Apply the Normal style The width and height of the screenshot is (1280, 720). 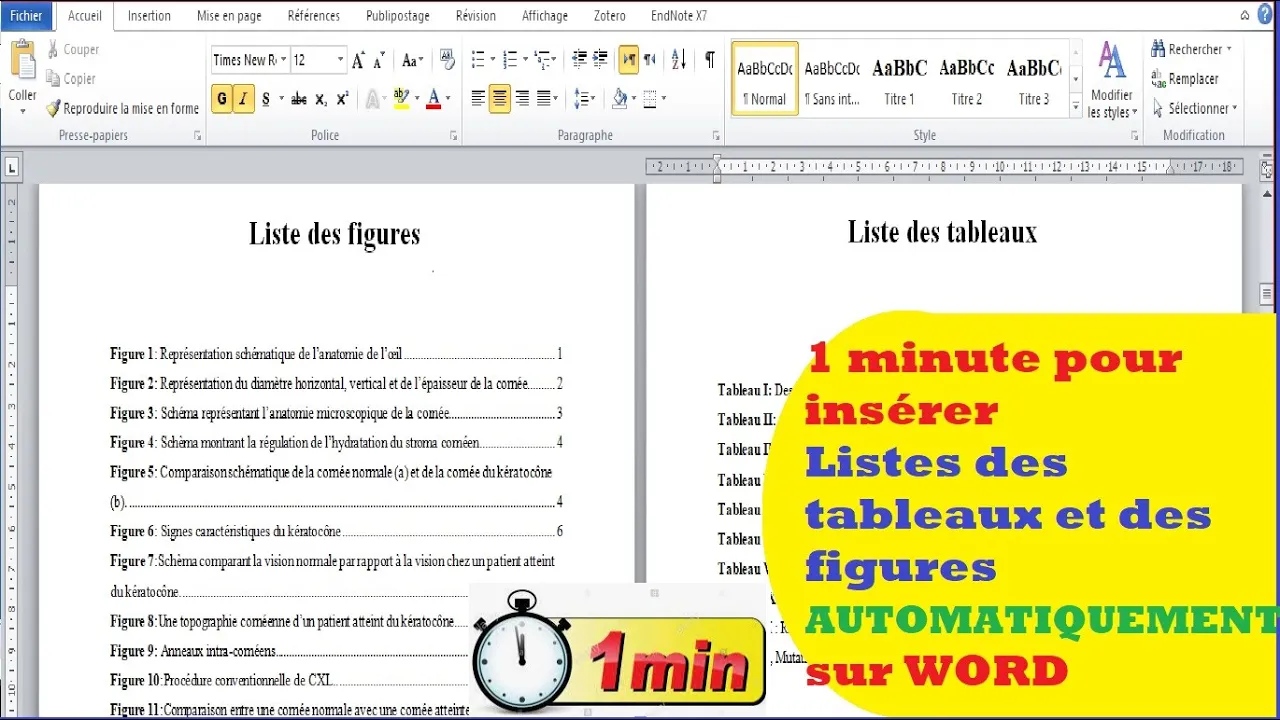pos(765,79)
